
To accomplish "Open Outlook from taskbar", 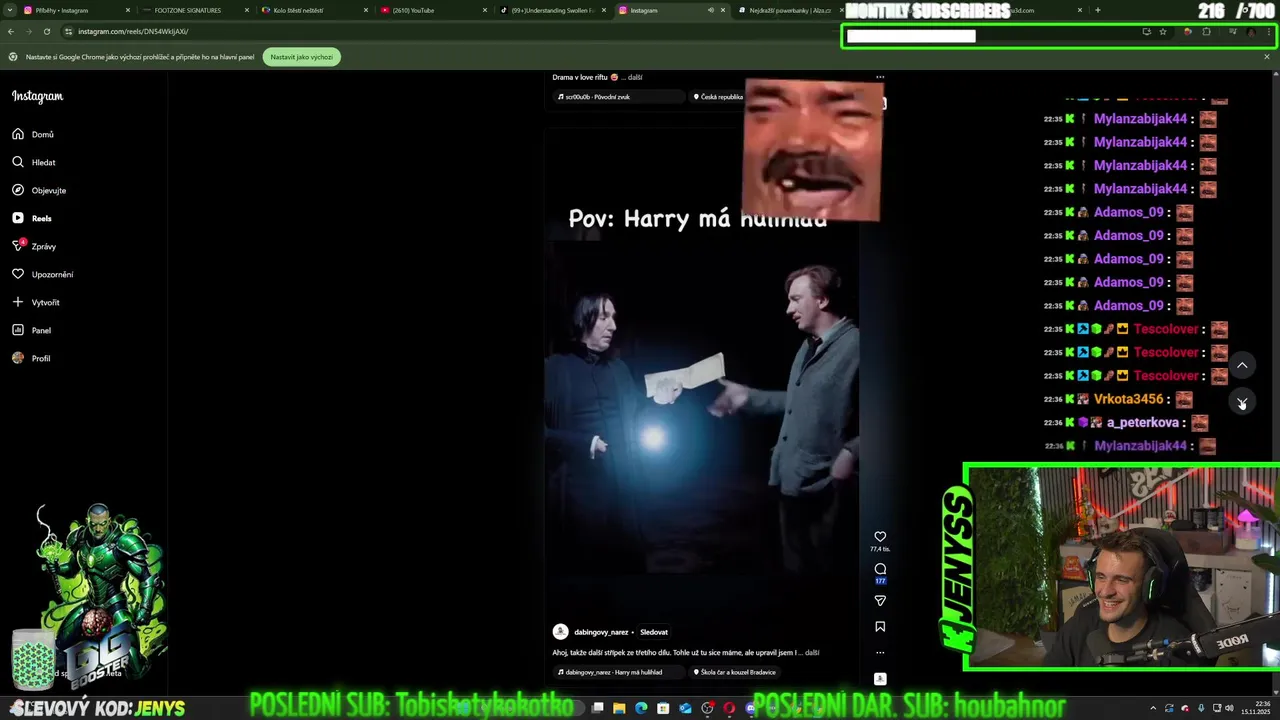I will coord(685,708).
